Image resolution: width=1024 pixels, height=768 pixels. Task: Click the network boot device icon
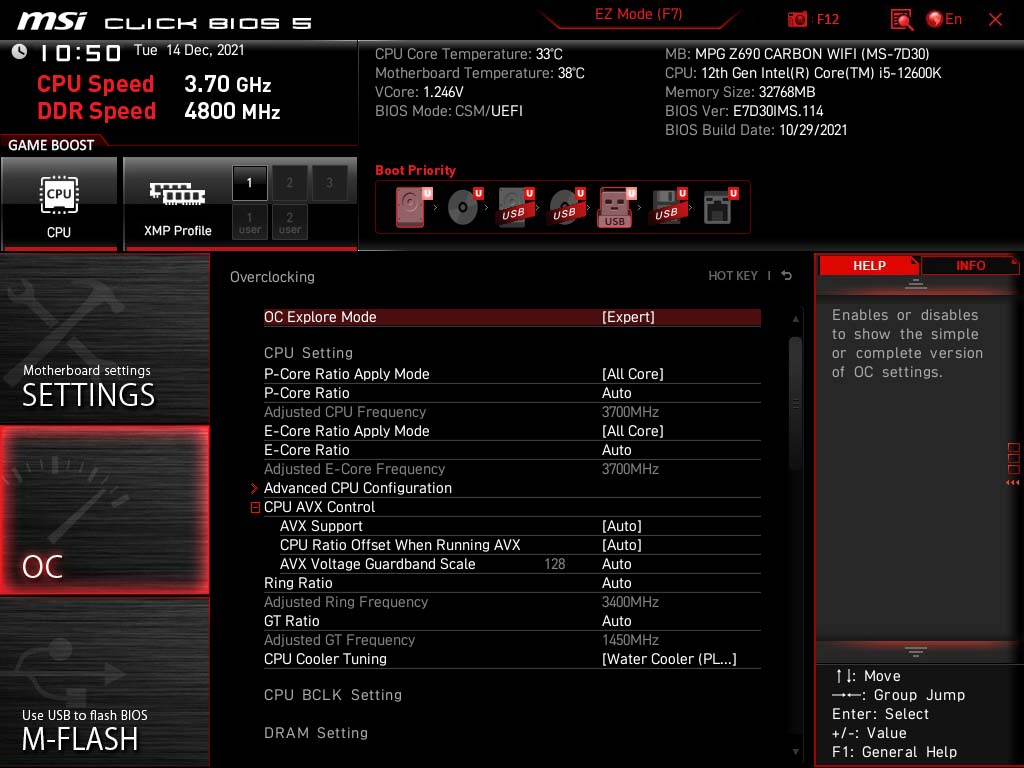coord(720,207)
